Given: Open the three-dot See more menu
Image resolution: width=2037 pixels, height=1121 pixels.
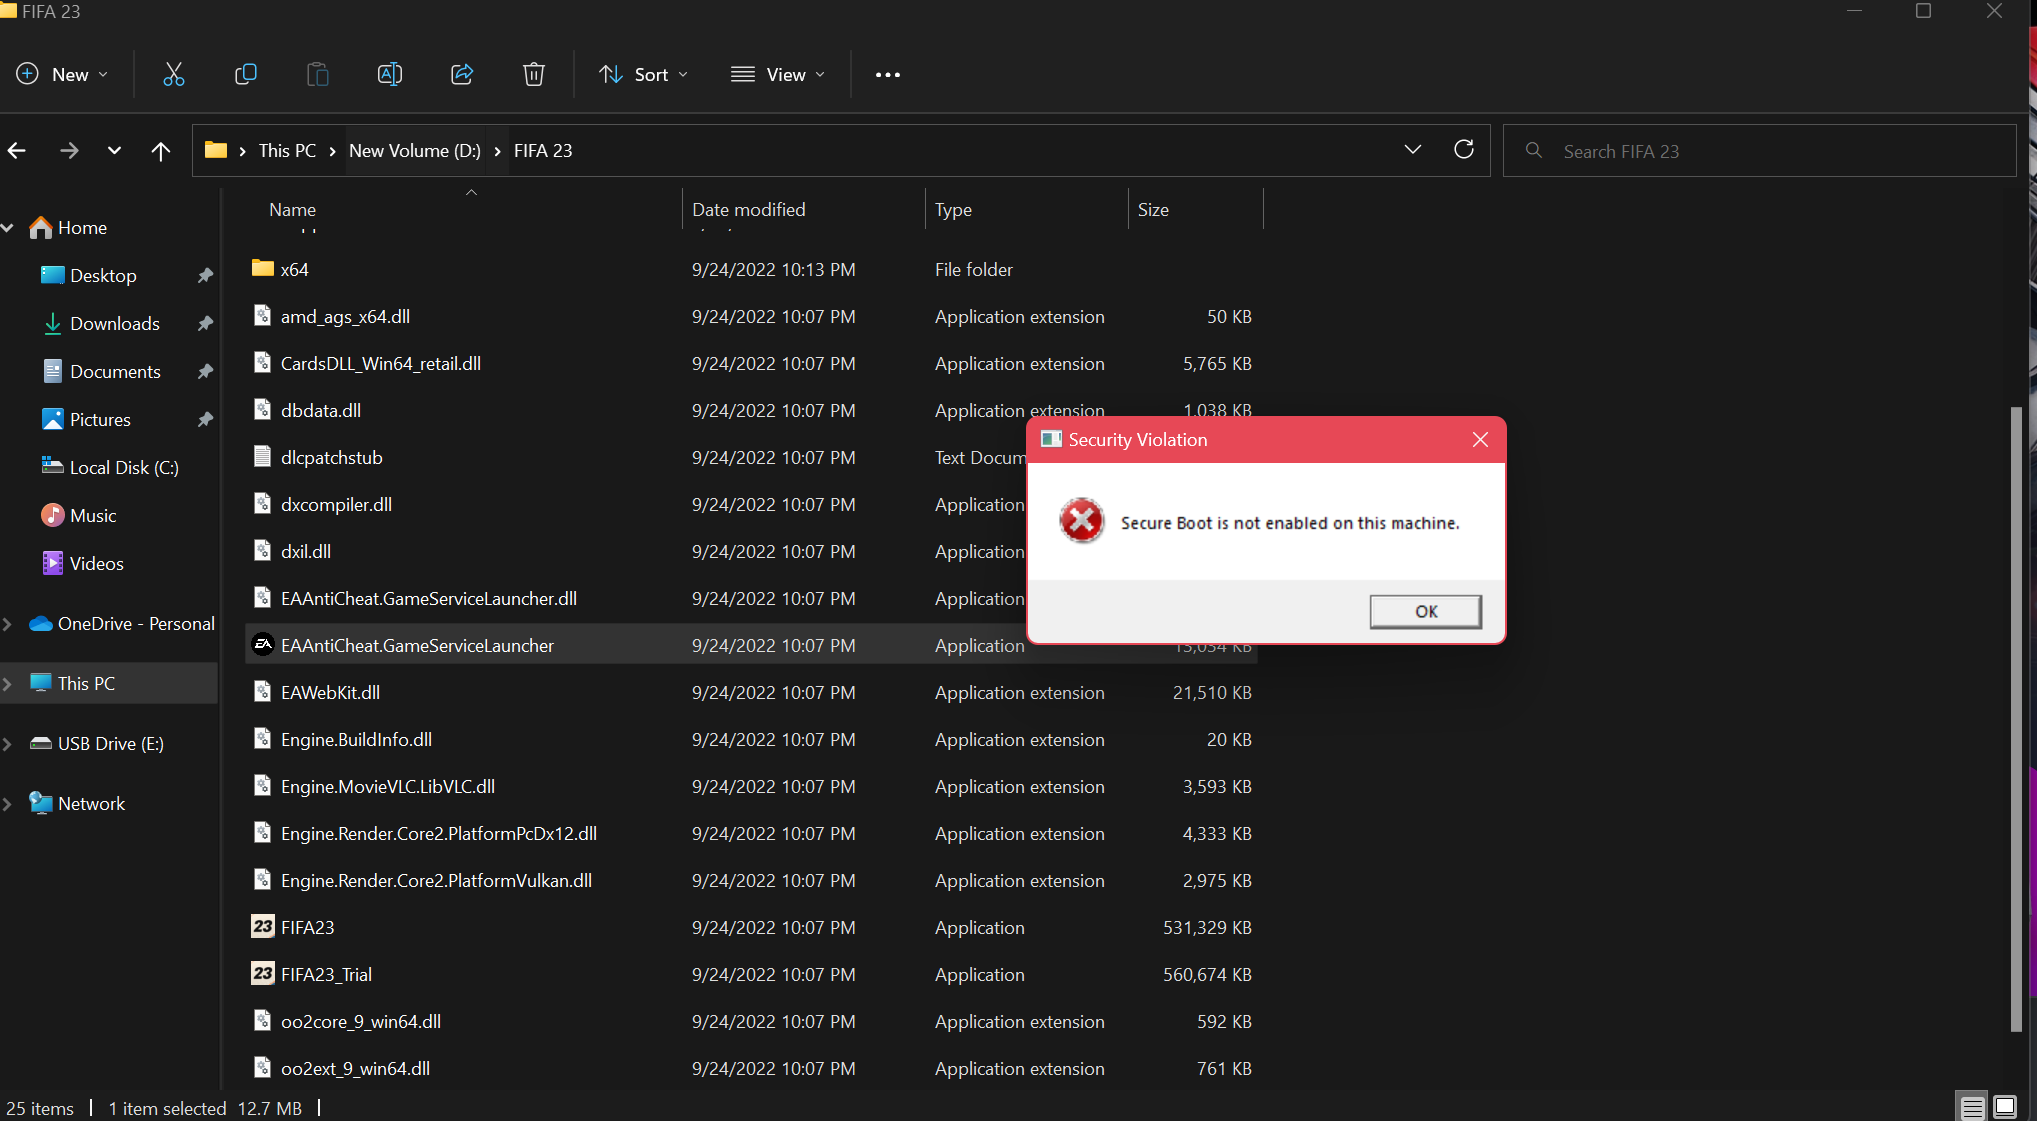Looking at the screenshot, I should pos(887,75).
